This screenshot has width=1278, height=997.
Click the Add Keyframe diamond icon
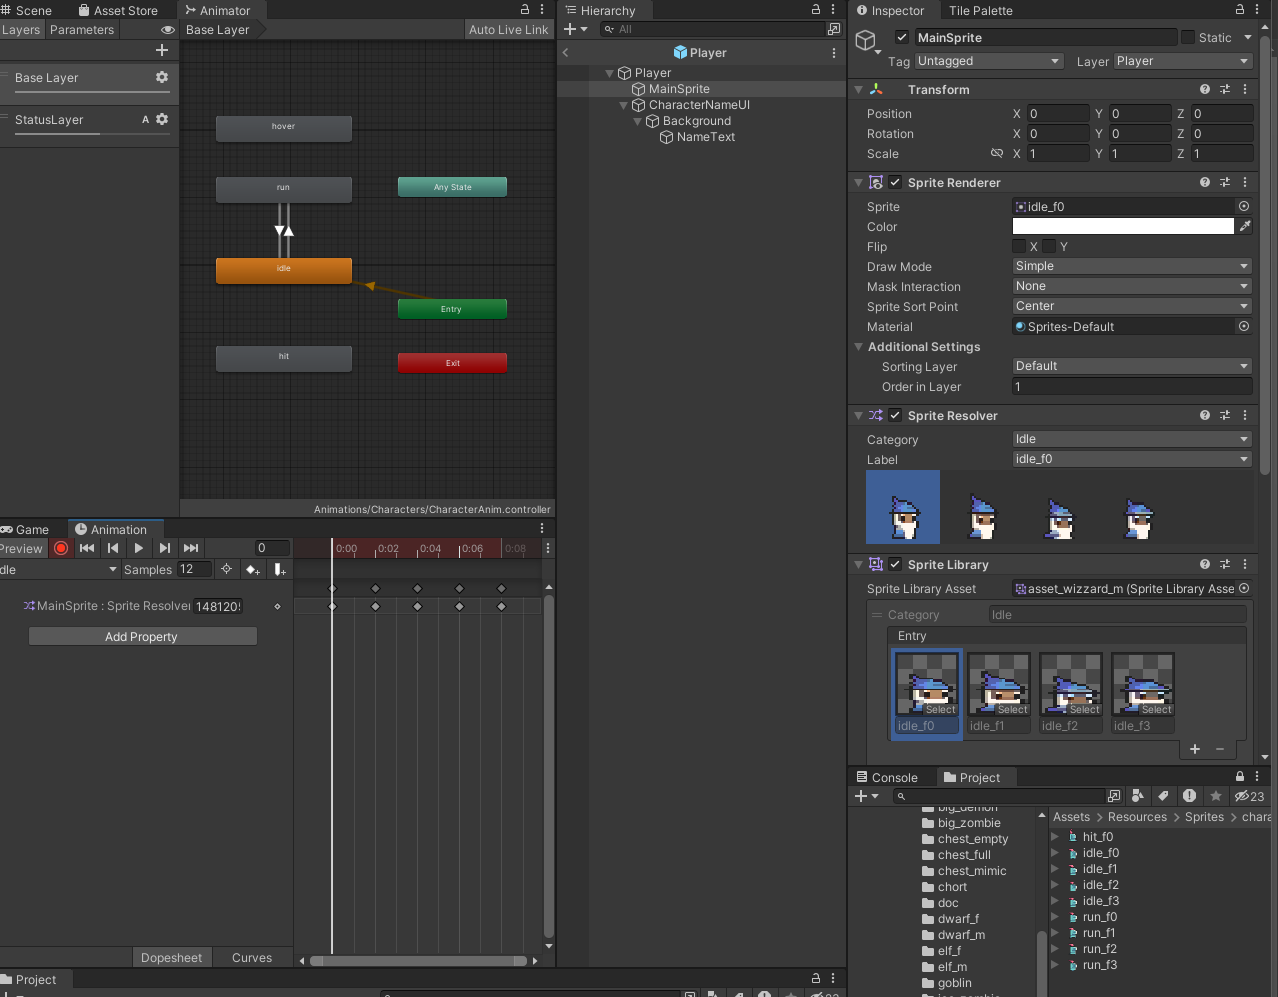[252, 569]
